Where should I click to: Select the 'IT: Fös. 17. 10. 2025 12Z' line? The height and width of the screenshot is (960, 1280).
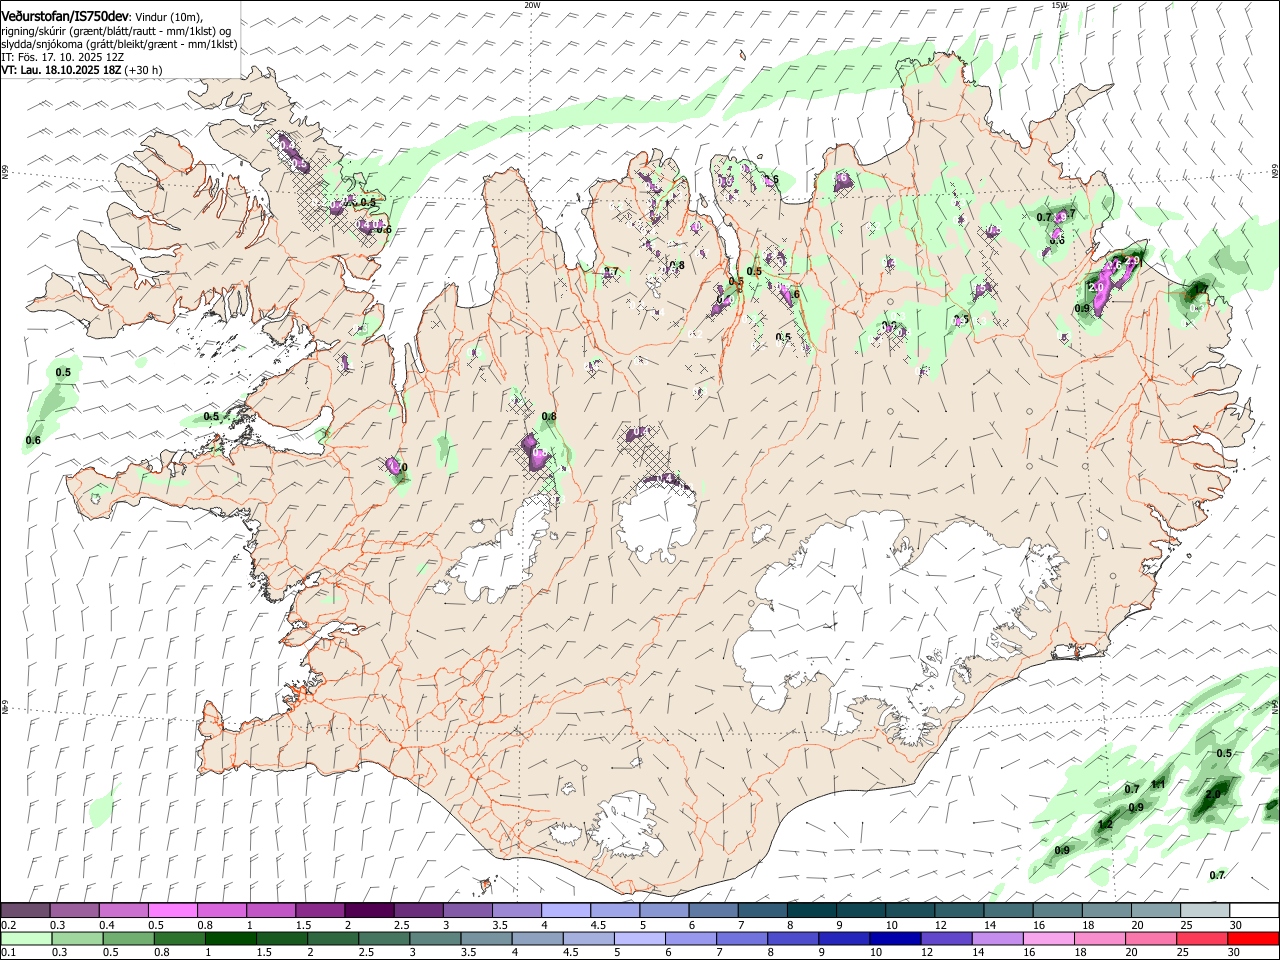click(x=62, y=57)
